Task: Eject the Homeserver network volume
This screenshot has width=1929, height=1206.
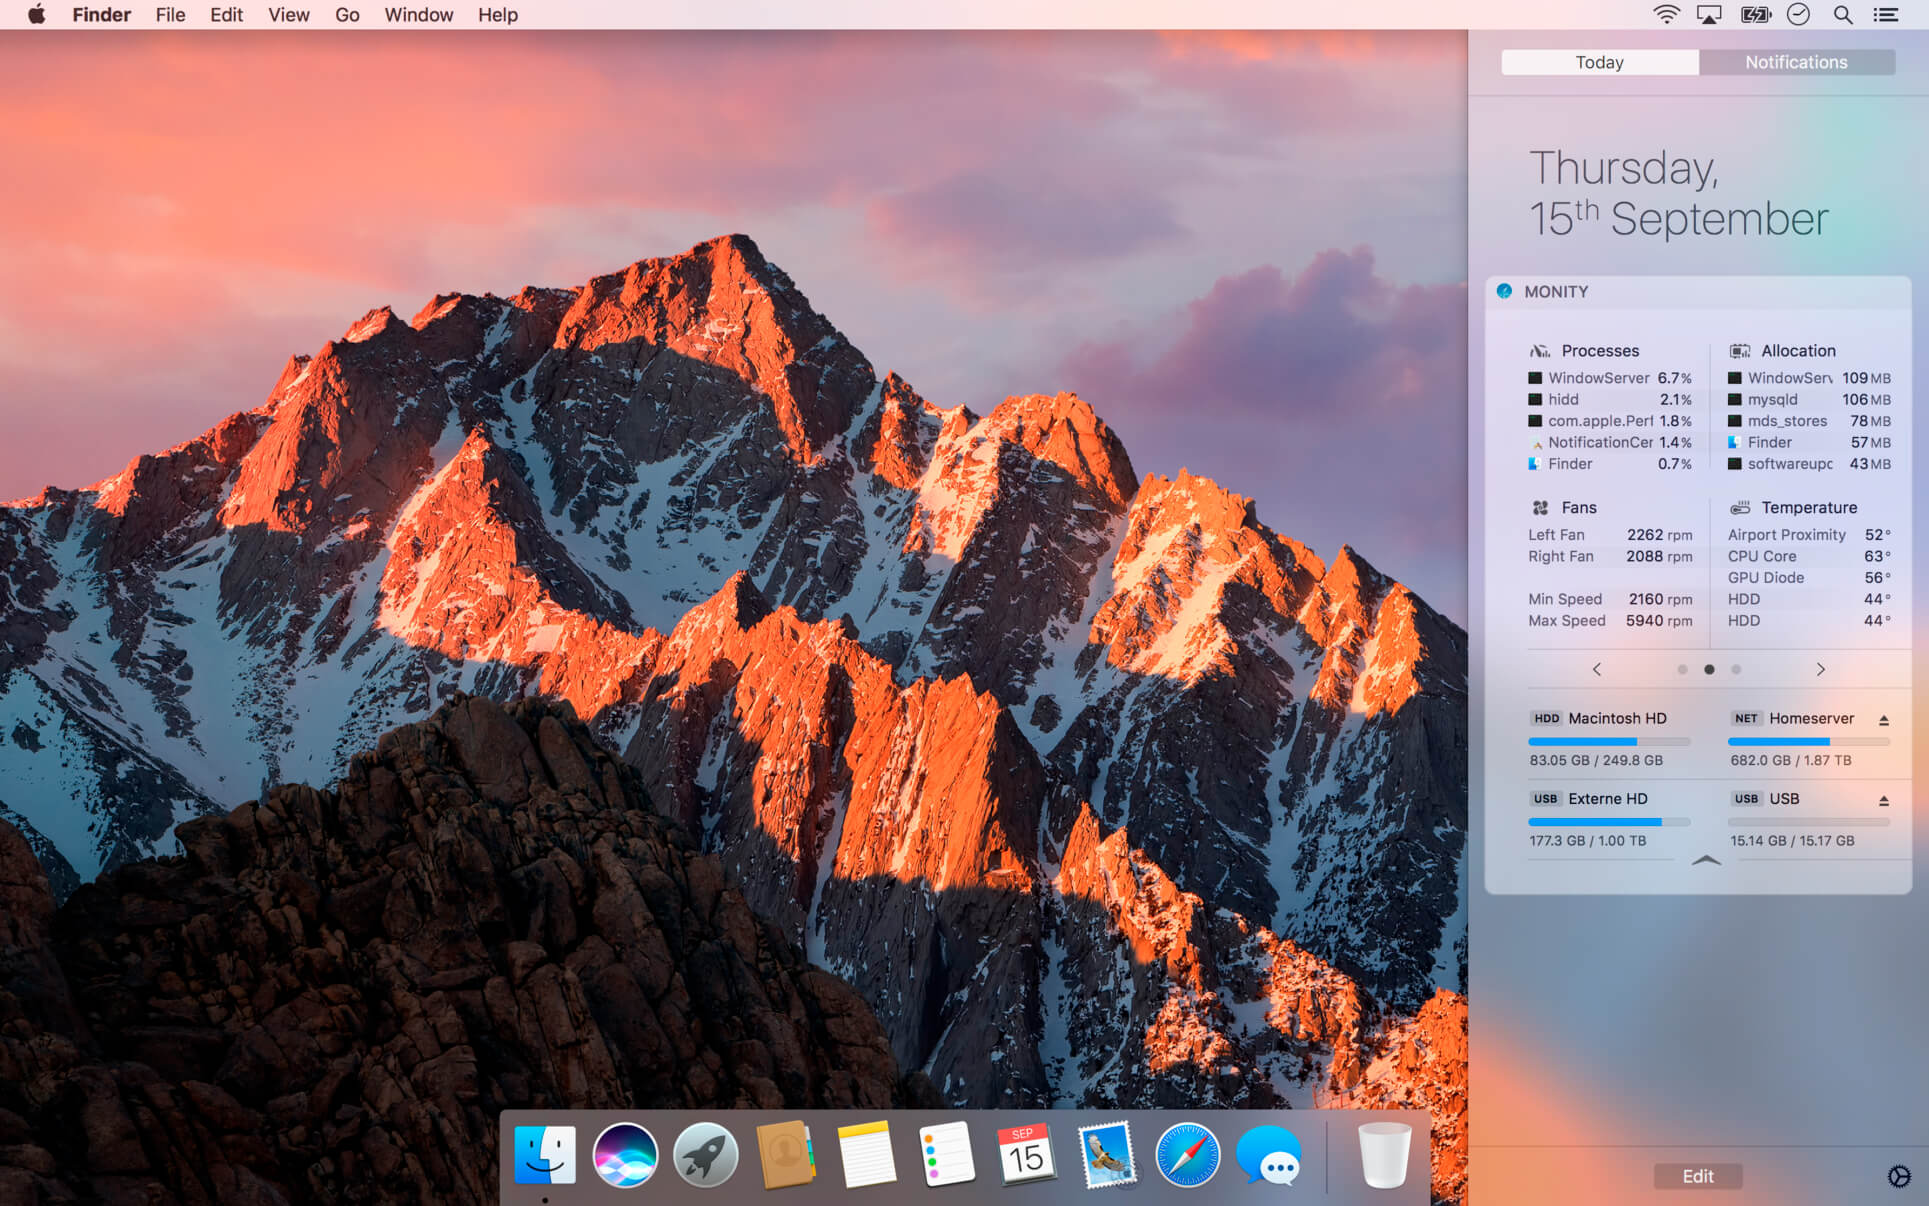Action: [1883, 720]
